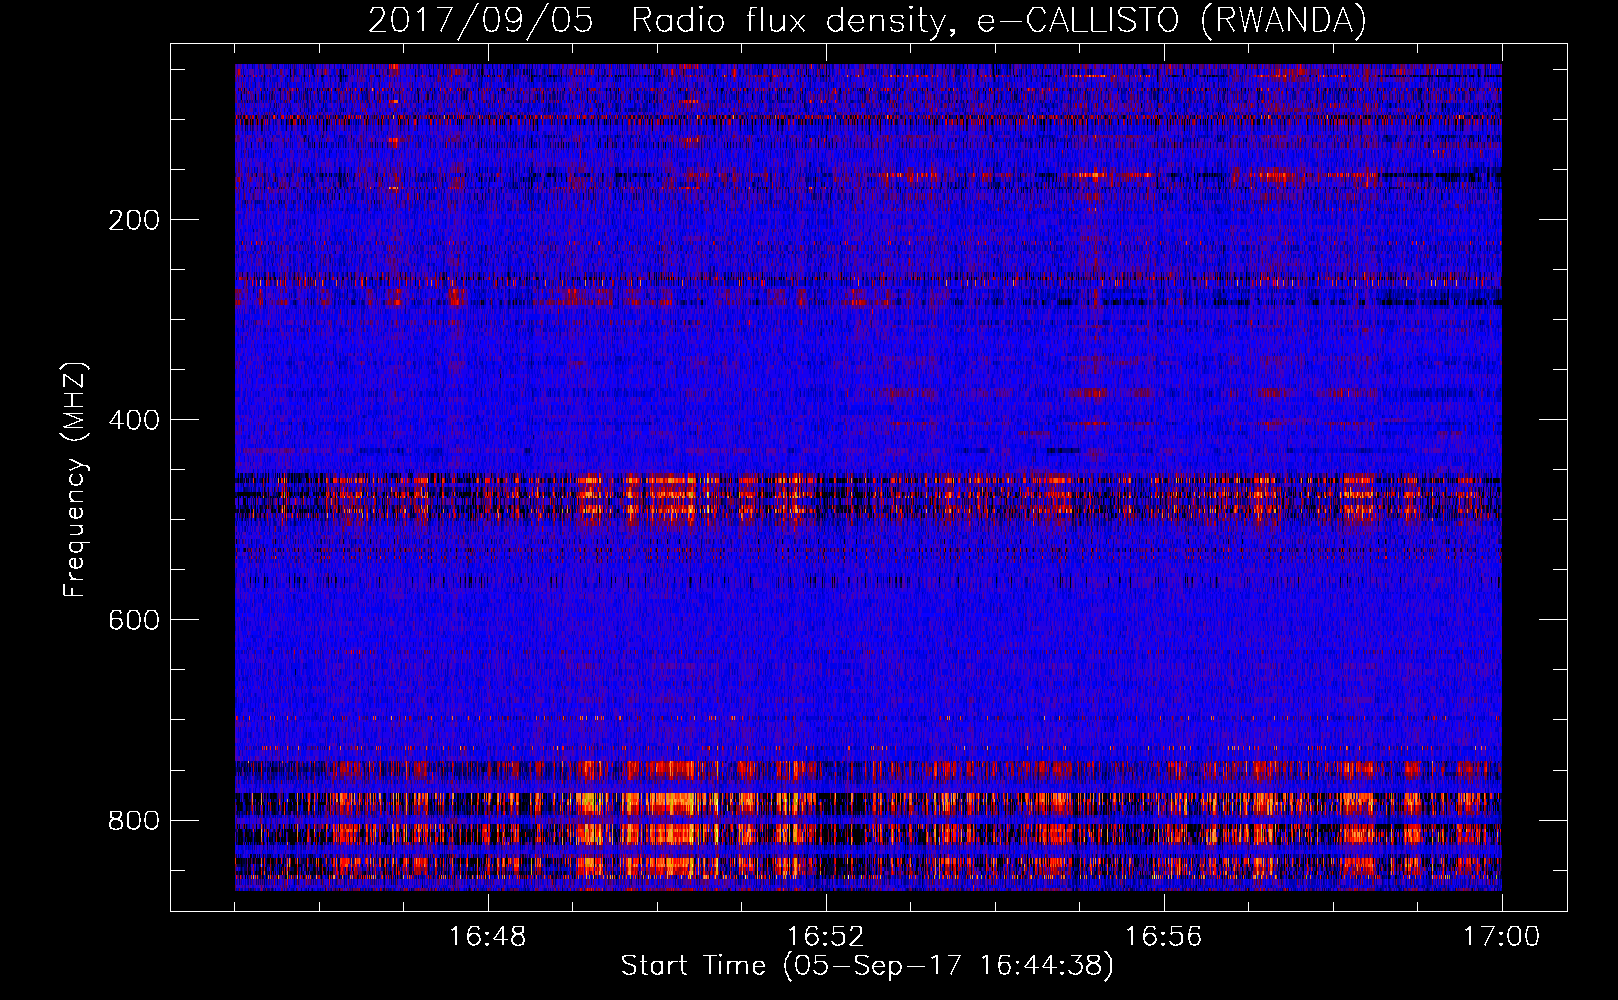Click the 16:52 time tick label
Viewport: 1618px width, 1000px height.
coord(826,937)
